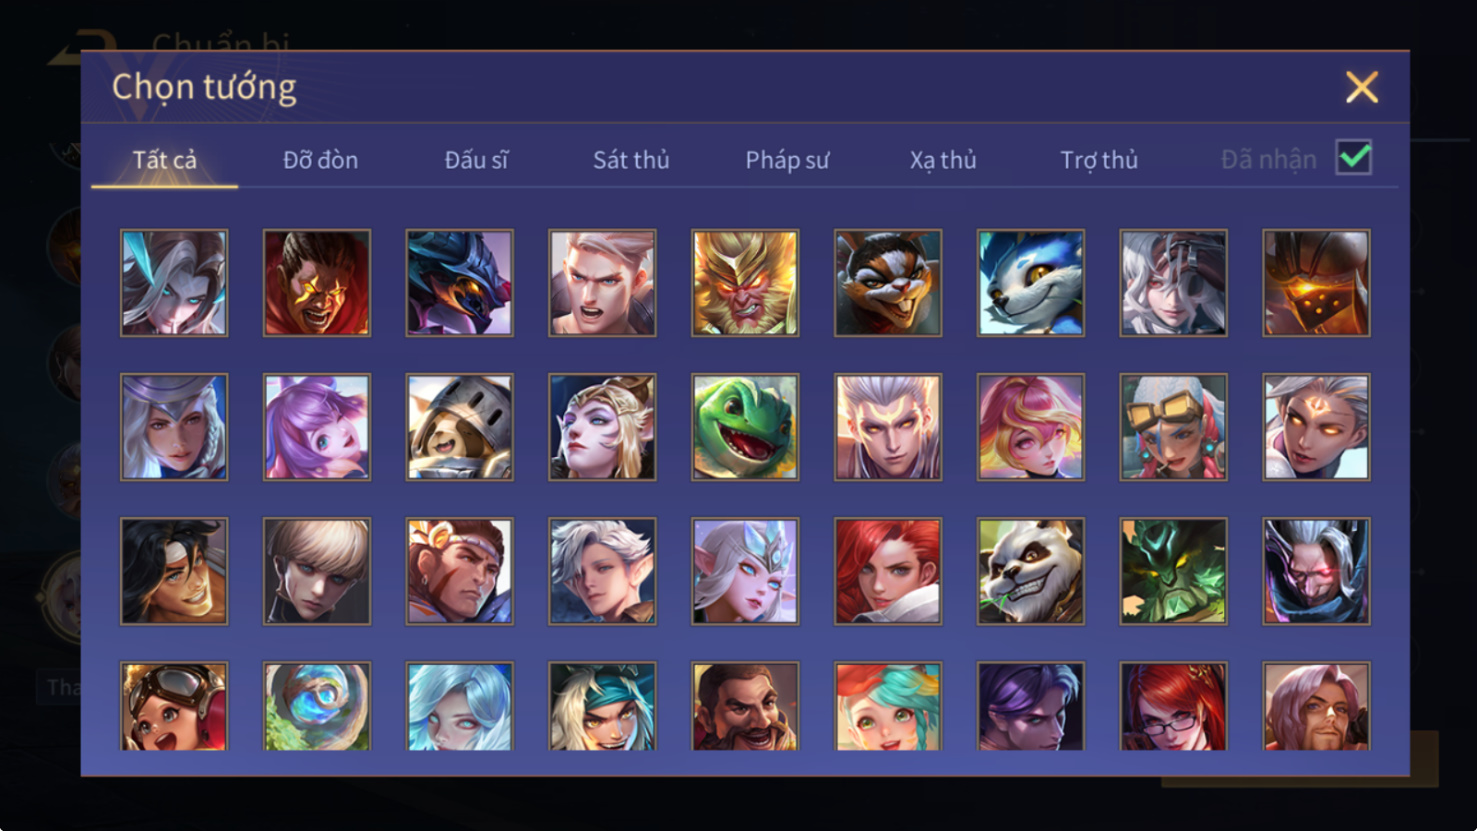
Task: Select the blue wolf hero portrait
Action: pos(1031,283)
